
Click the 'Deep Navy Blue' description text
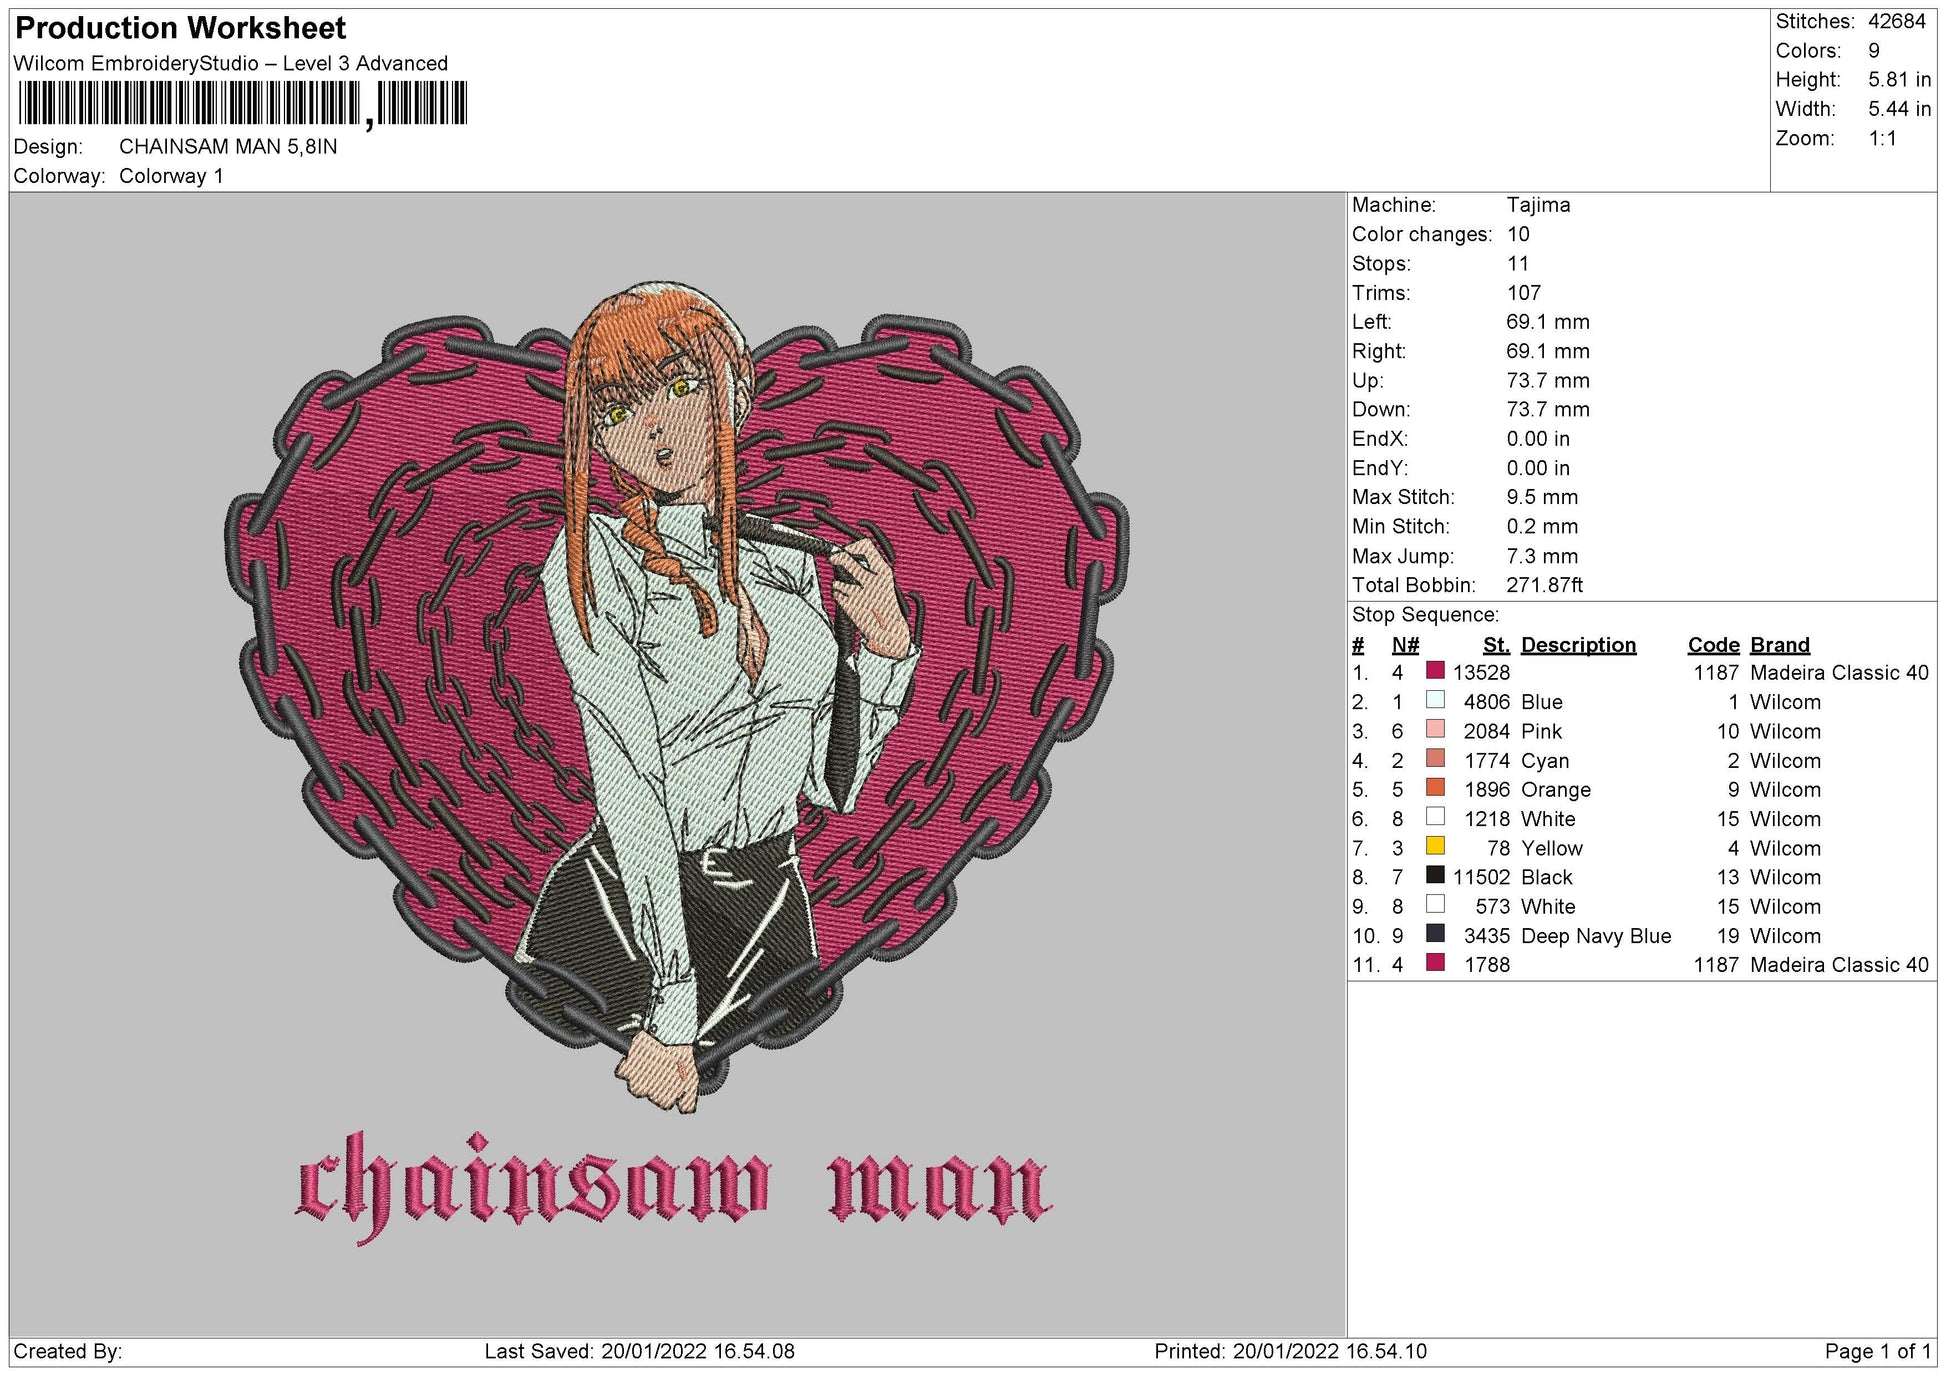click(1596, 936)
